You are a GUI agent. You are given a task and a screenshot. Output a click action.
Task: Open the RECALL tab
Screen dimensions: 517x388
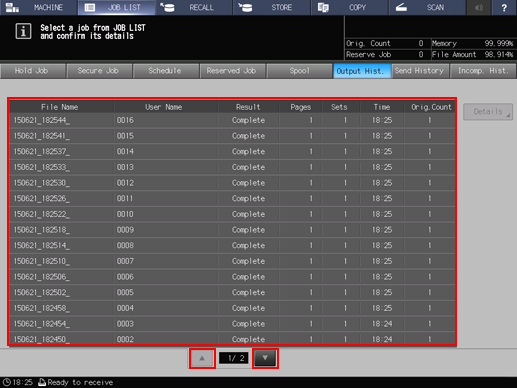[x=194, y=7]
